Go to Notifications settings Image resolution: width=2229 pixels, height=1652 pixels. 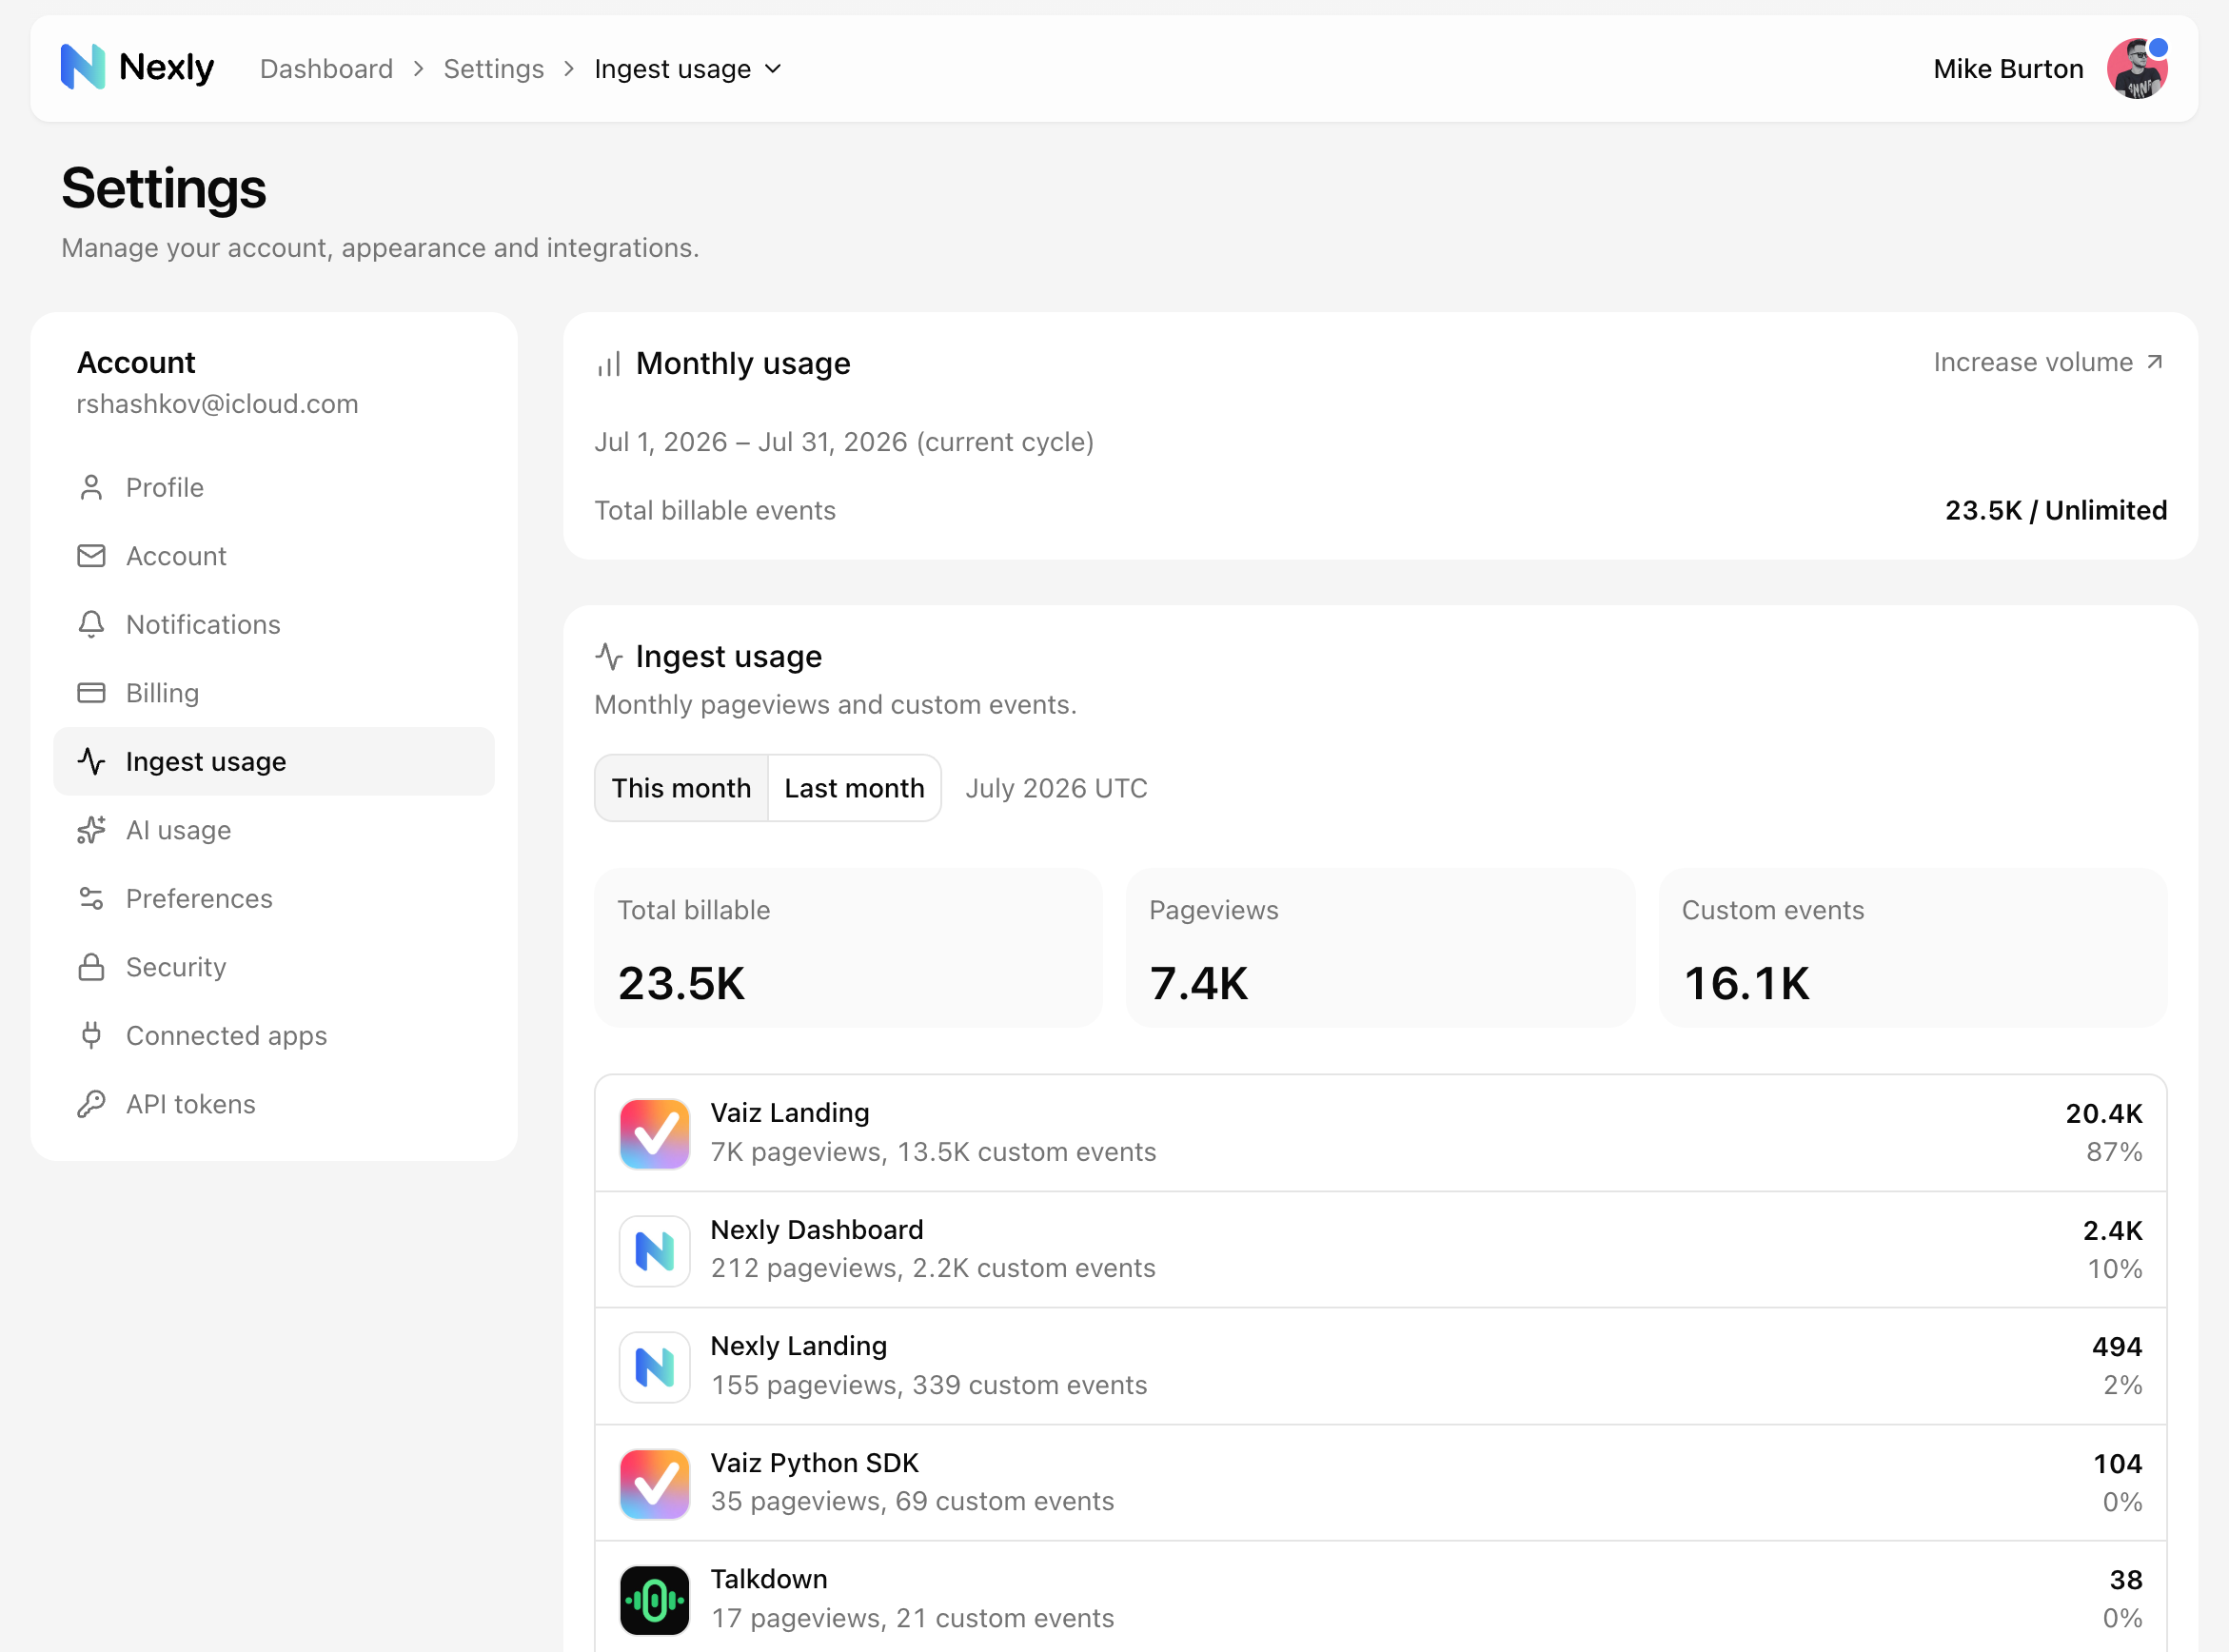point(274,624)
